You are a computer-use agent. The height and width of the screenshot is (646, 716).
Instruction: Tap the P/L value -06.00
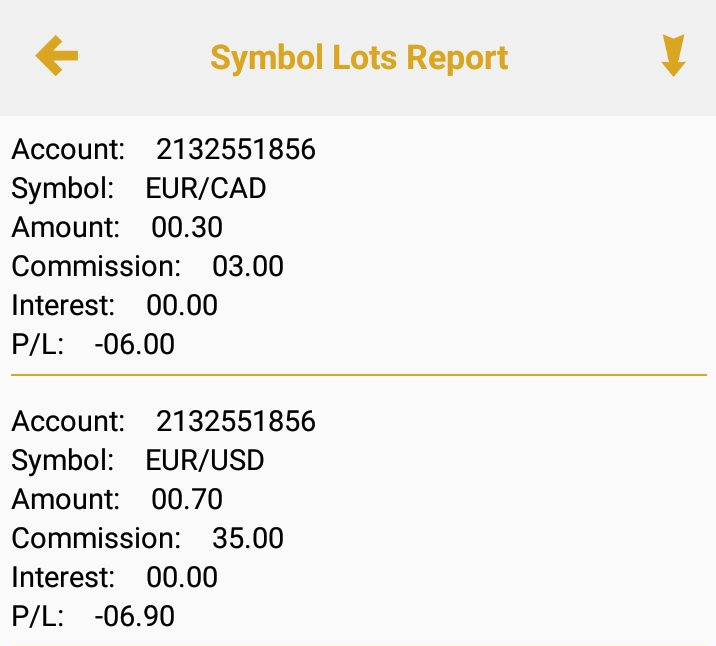coord(134,345)
